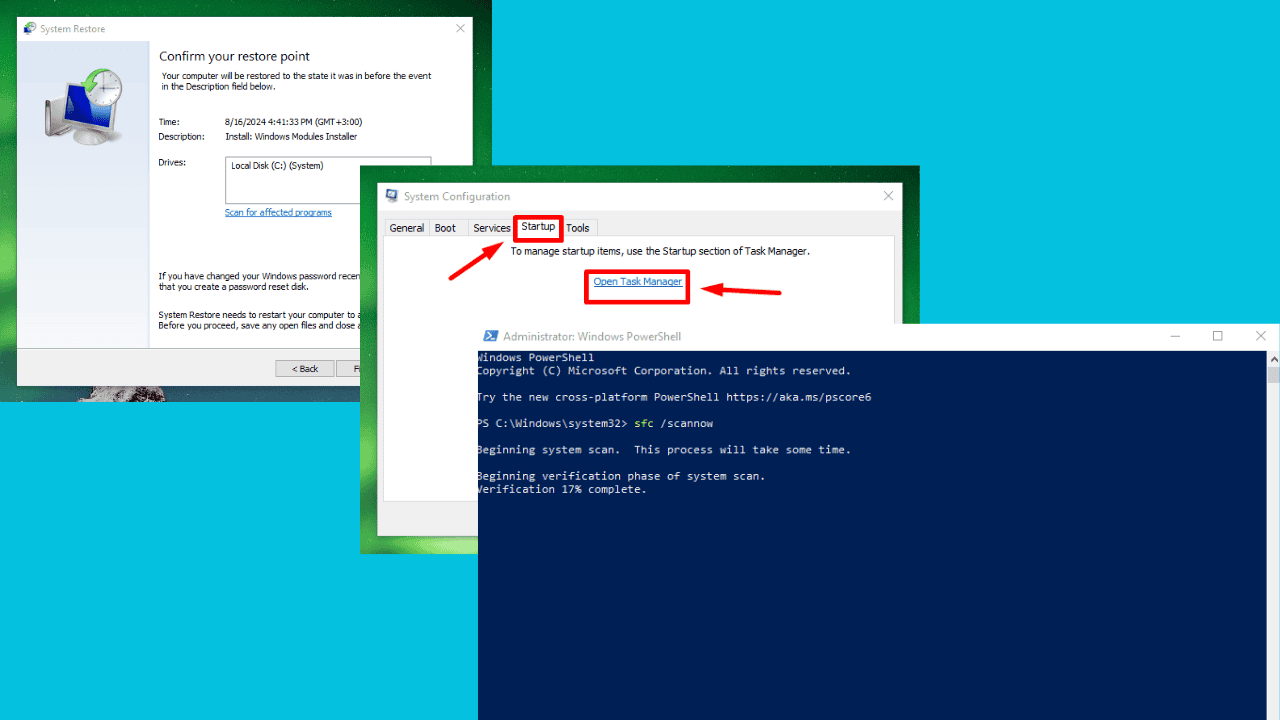Screen dimensions: 1280x720
Task: Click the sfc /scannow command text
Action: click(x=673, y=423)
